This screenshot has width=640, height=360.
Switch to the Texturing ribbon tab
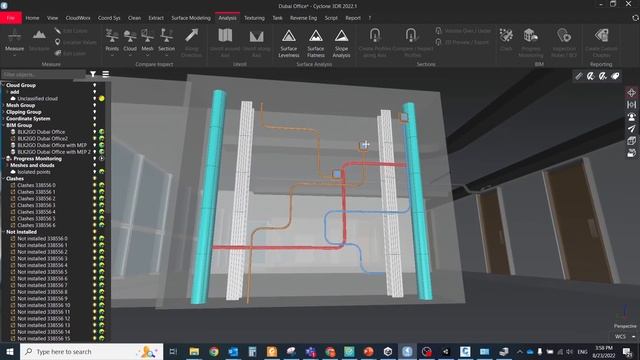254,18
